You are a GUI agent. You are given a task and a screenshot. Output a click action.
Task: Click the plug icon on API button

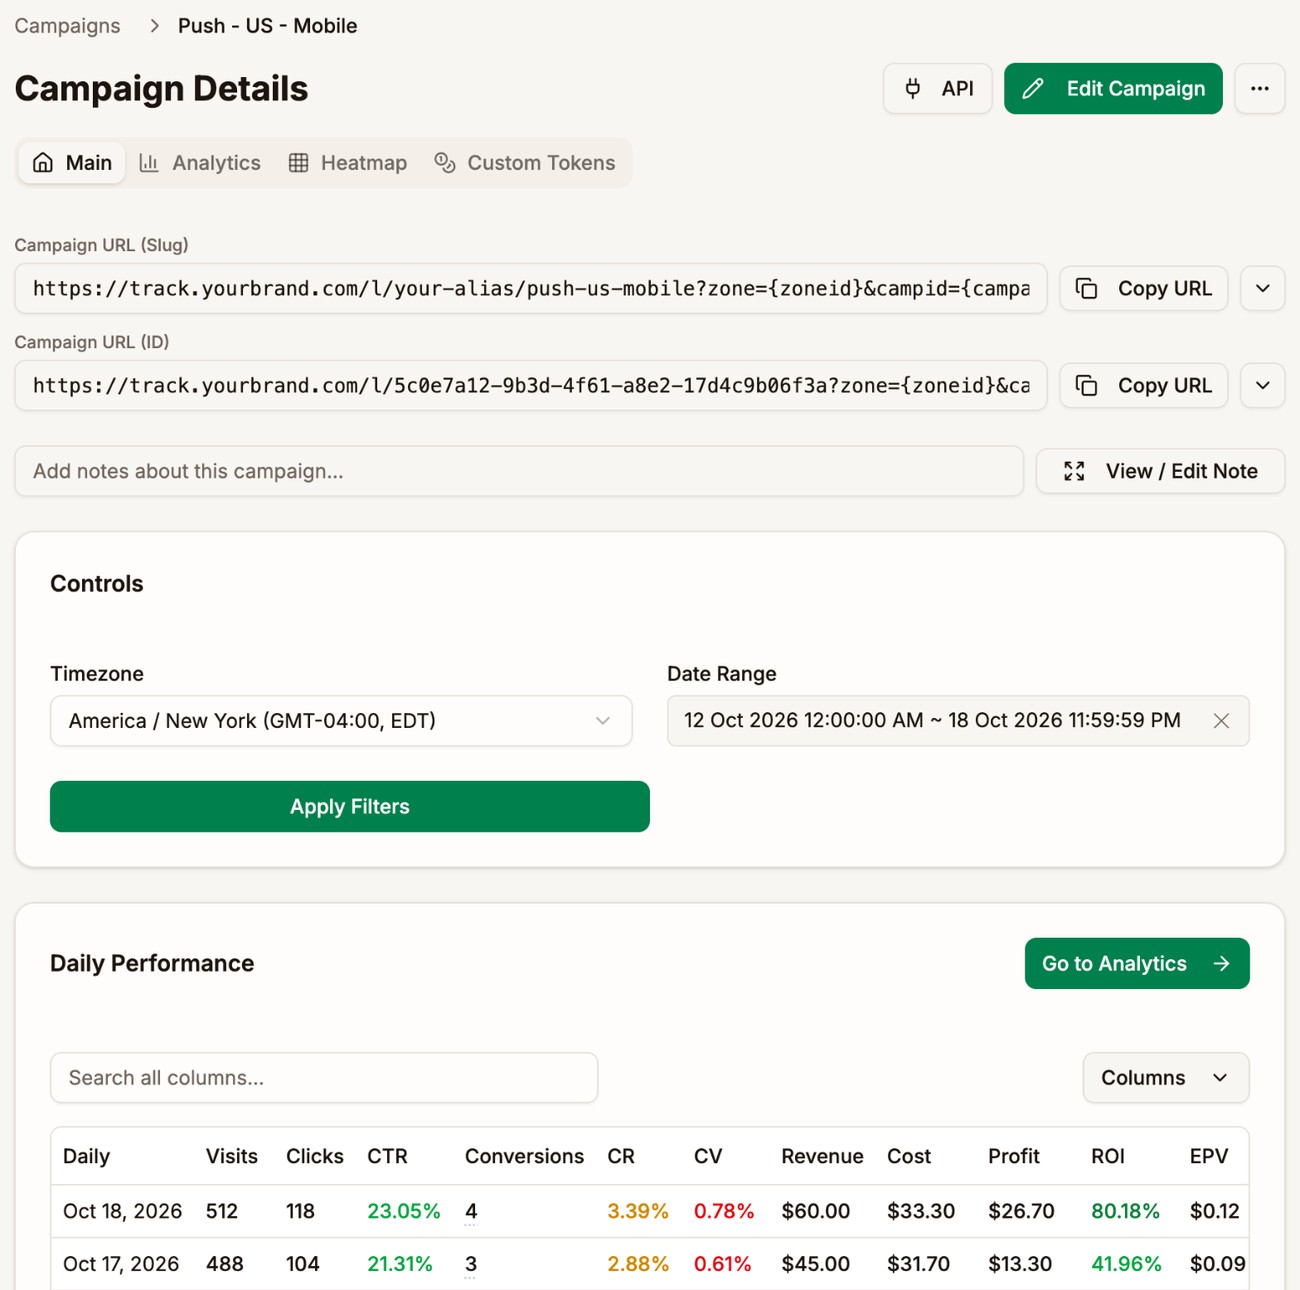(912, 89)
